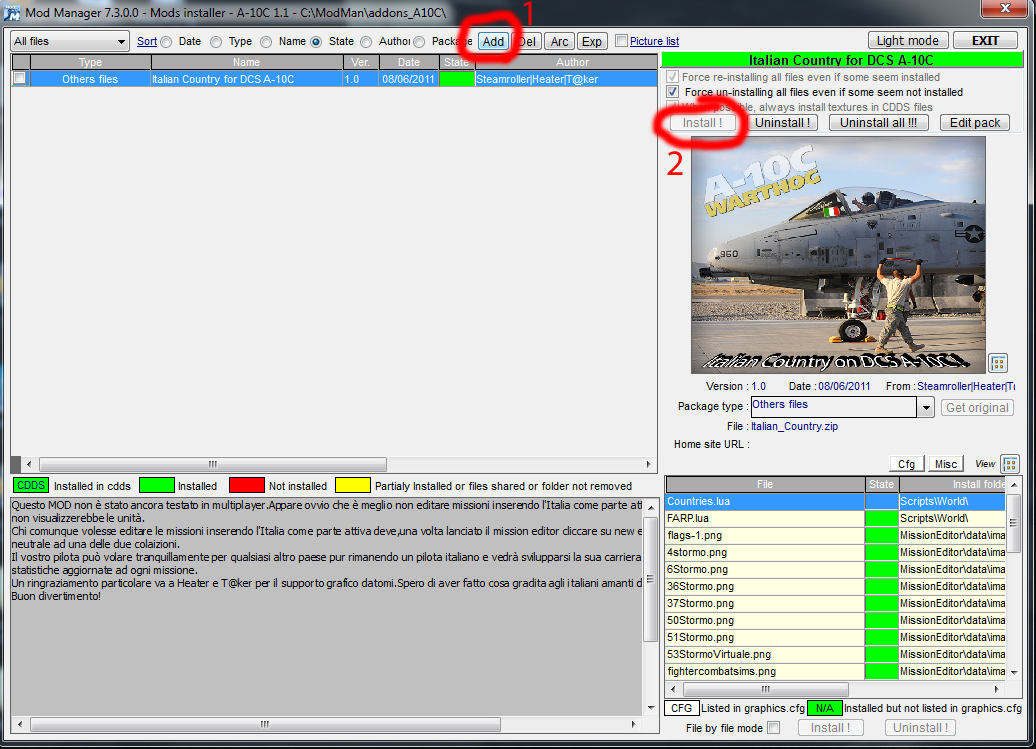Select the 36Stormo.png file row
The image size is (1036, 749).
click(835, 586)
